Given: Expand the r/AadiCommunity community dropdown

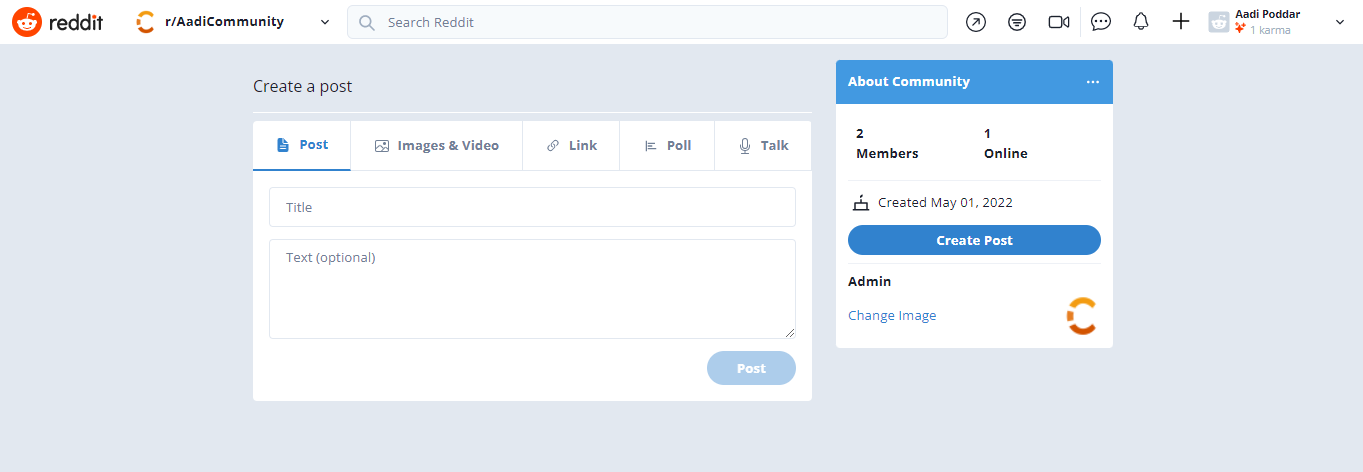Looking at the screenshot, I should pyautogui.click(x=325, y=22).
